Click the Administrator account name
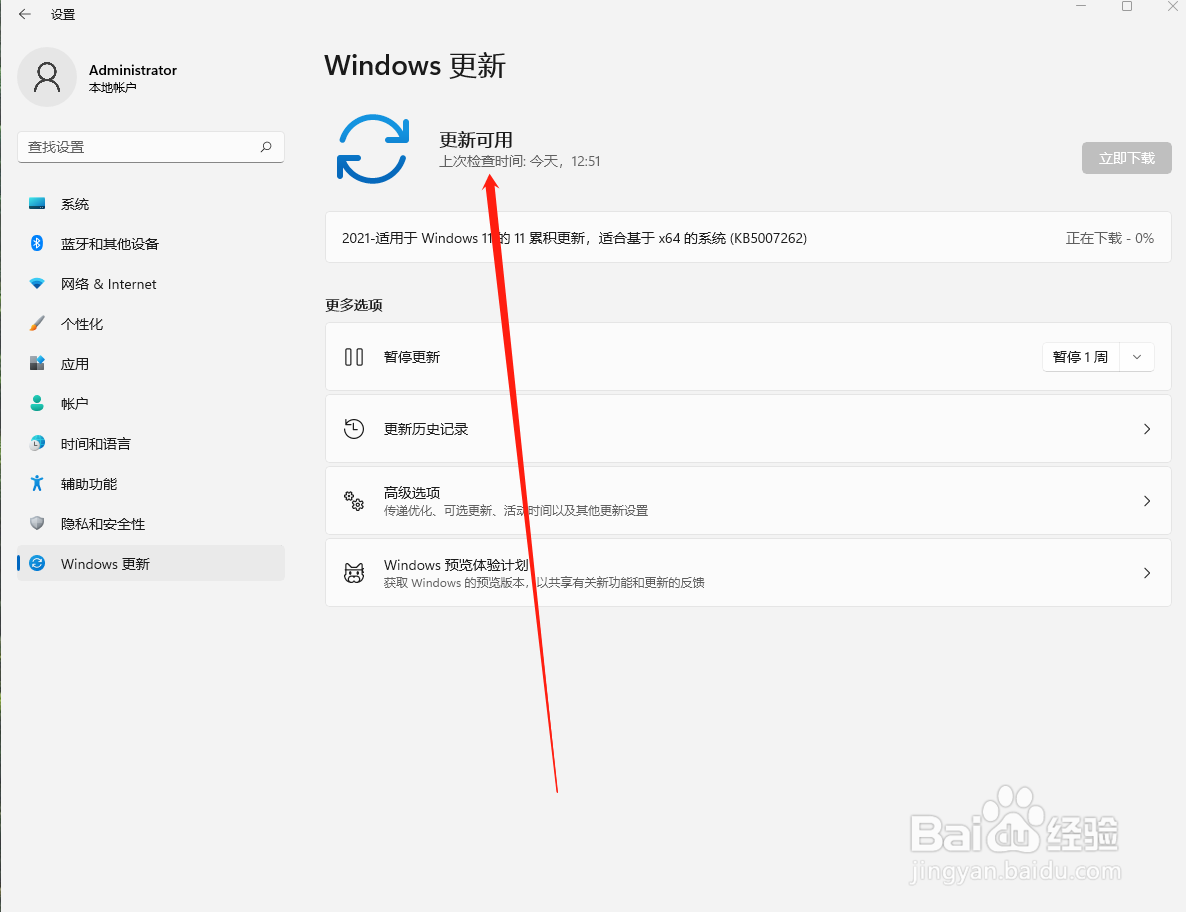Viewport: 1186px width, 912px height. [133, 70]
